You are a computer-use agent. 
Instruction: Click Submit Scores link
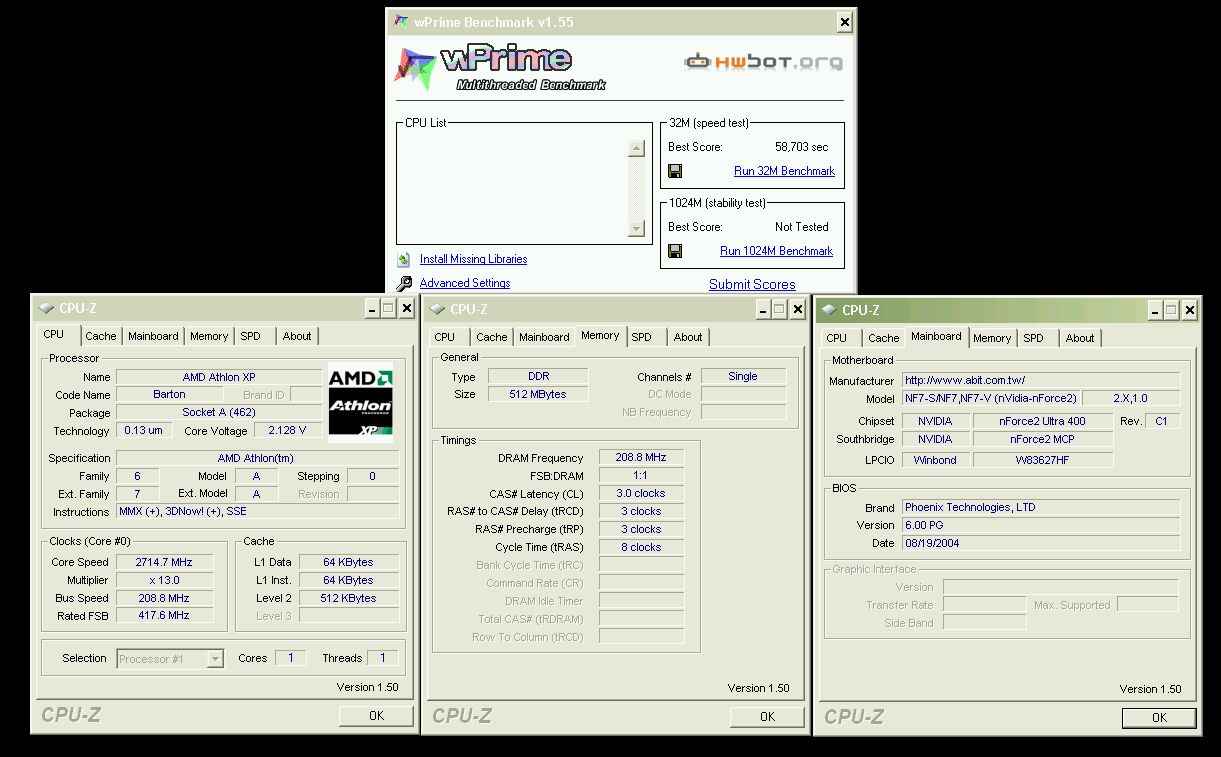click(x=752, y=284)
